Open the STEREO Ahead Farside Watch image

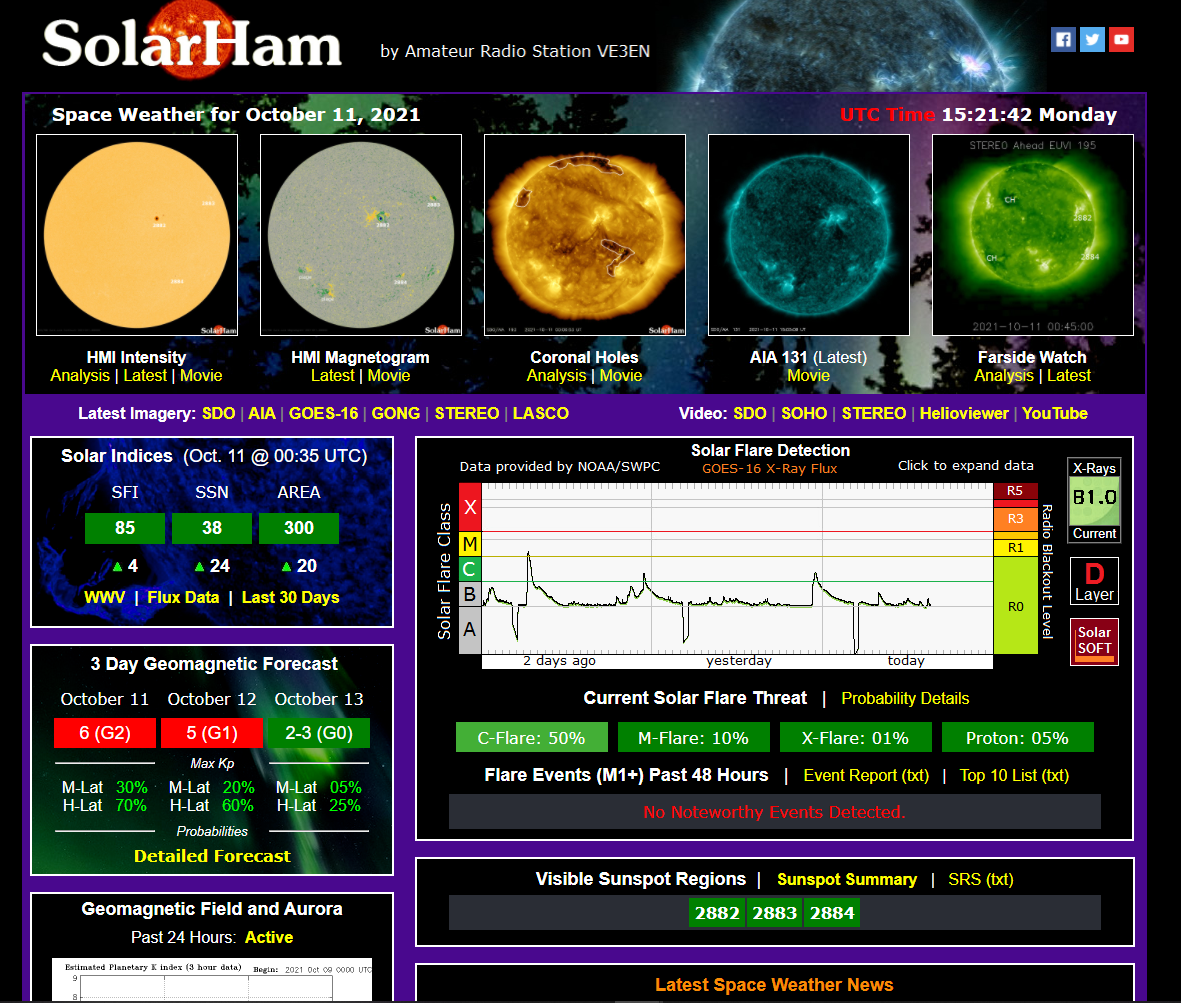click(1033, 235)
